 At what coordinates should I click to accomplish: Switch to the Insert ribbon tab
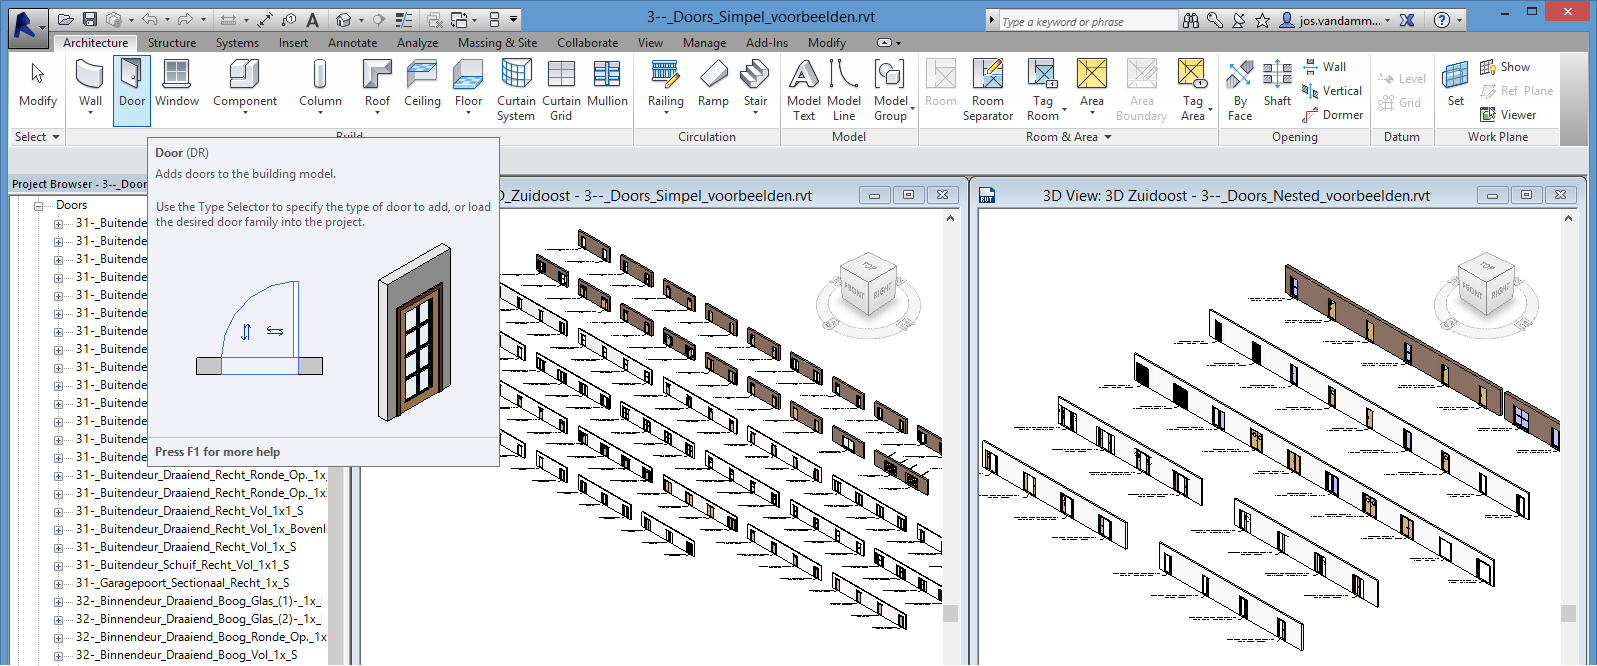coord(293,43)
